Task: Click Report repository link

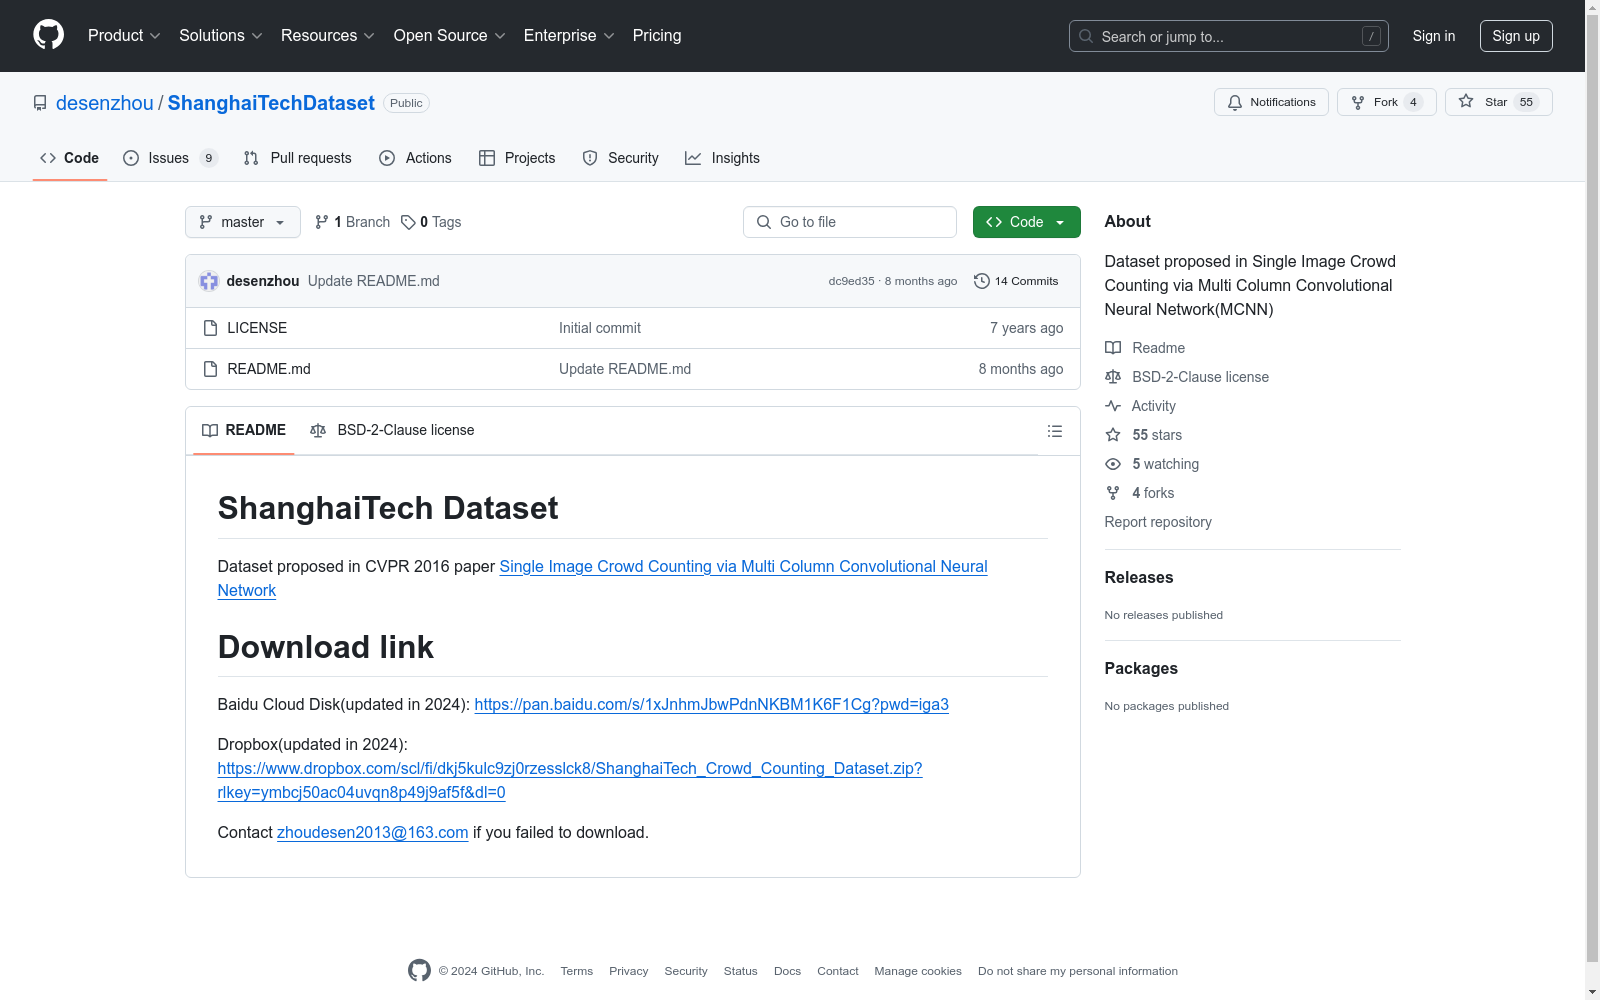Action: (x=1158, y=522)
